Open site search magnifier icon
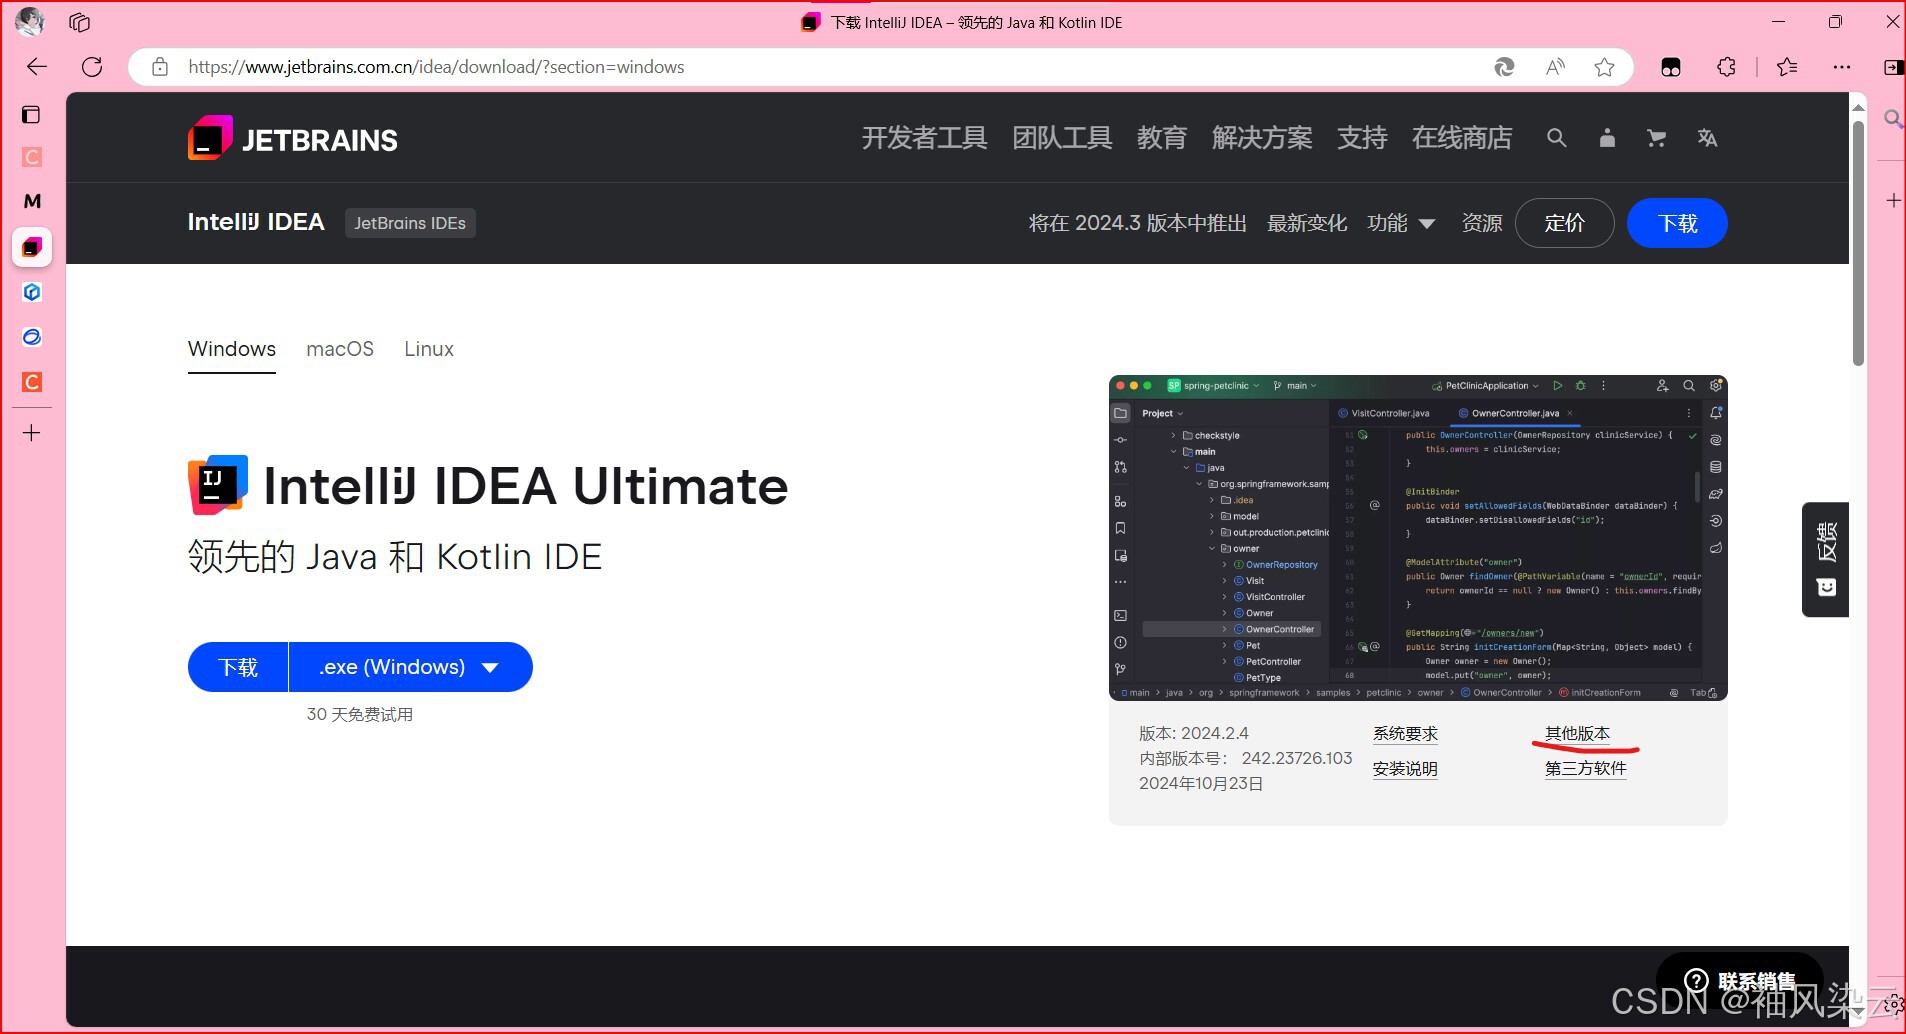The height and width of the screenshot is (1034, 1906). tap(1556, 138)
